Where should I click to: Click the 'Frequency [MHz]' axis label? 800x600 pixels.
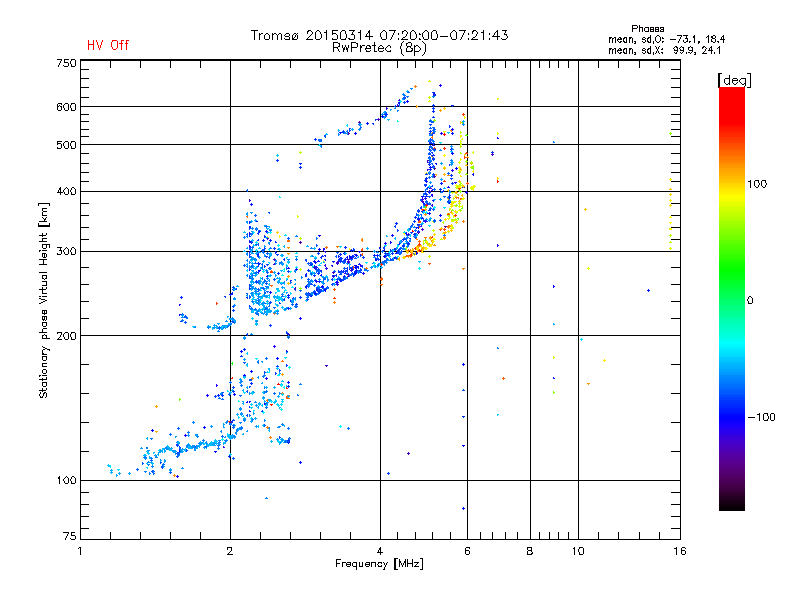380,564
